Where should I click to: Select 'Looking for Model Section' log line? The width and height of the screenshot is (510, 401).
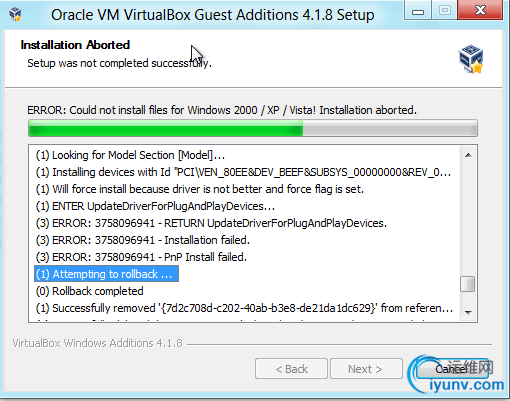[x=130, y=155]
